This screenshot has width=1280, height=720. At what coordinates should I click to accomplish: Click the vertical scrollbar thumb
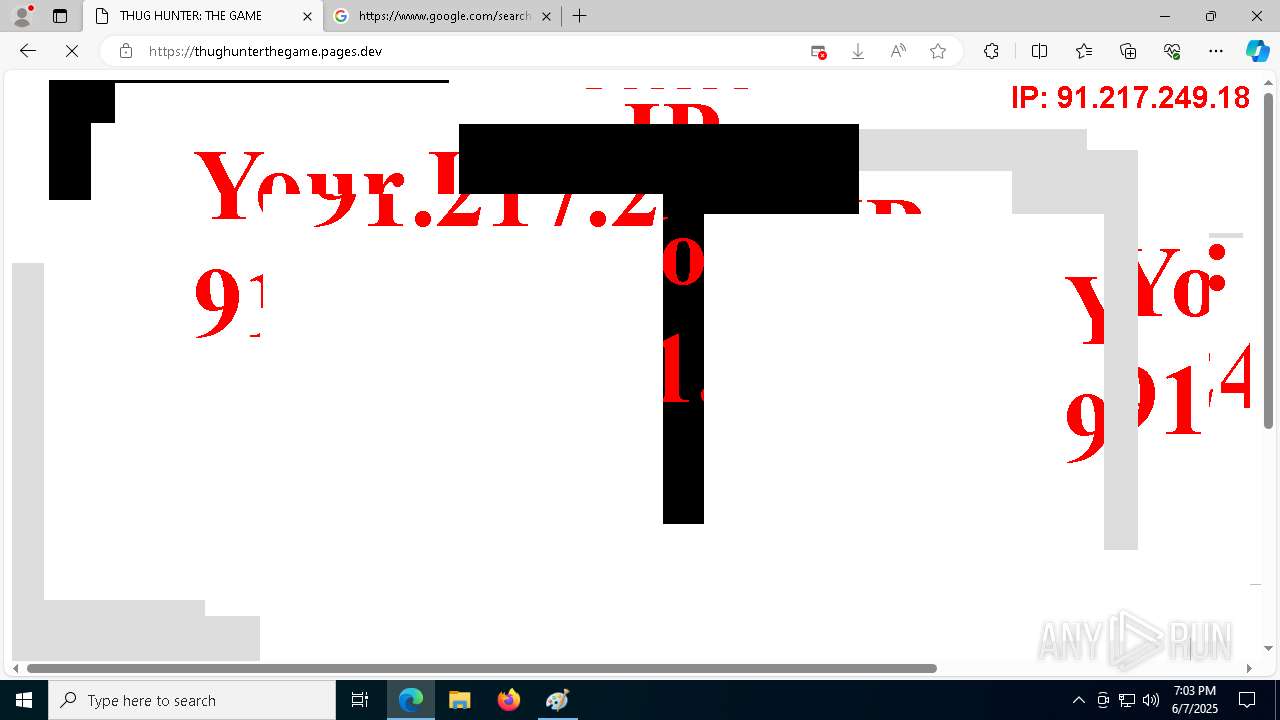[1268, 260]
